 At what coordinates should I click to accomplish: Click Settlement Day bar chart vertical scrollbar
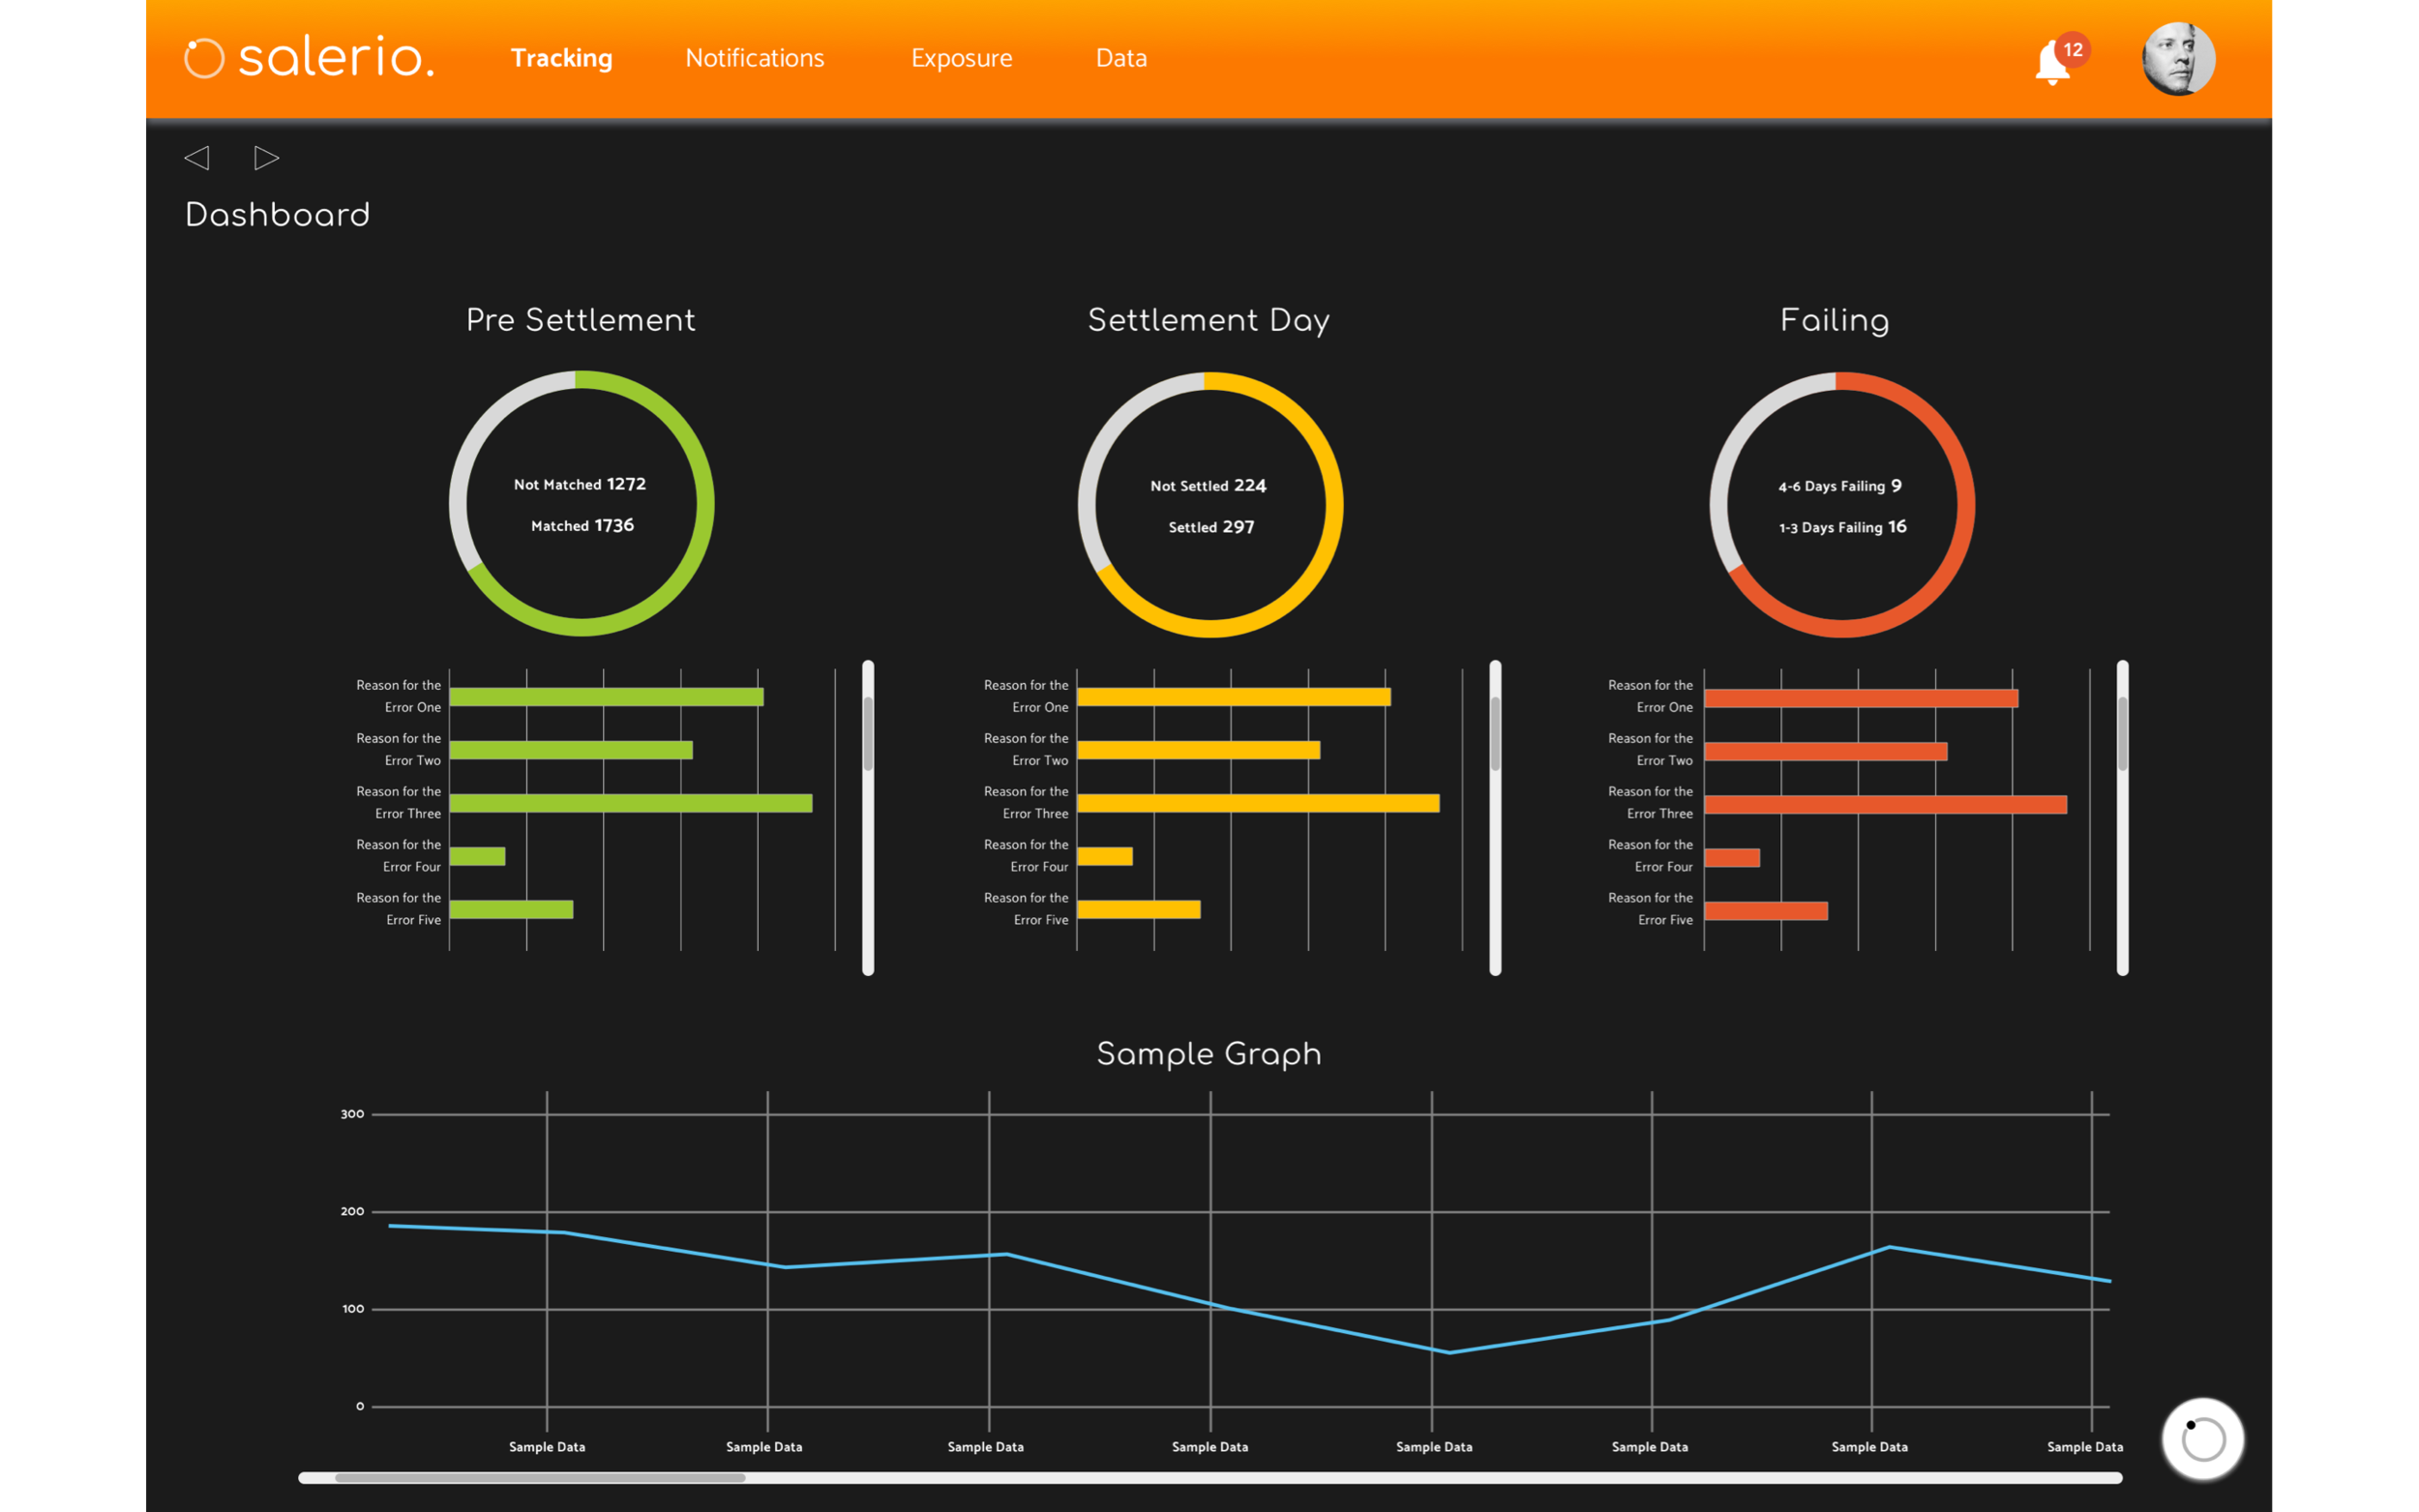point(1494,735)
